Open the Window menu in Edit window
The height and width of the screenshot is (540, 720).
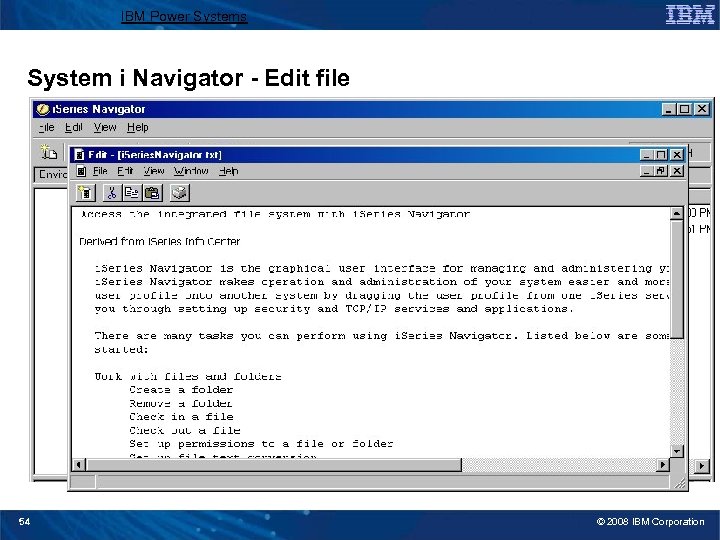pos(191,171)
